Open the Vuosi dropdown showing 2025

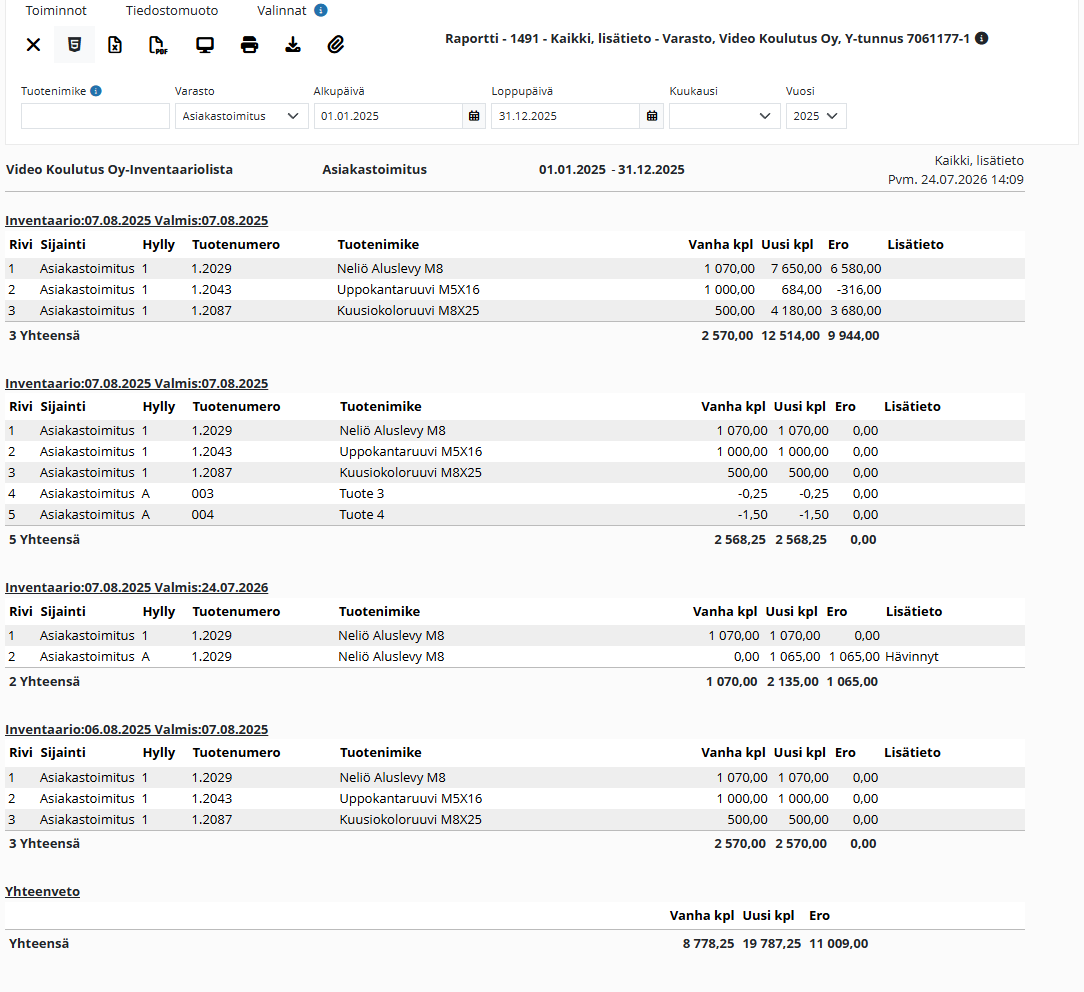[x=816, y=116]
